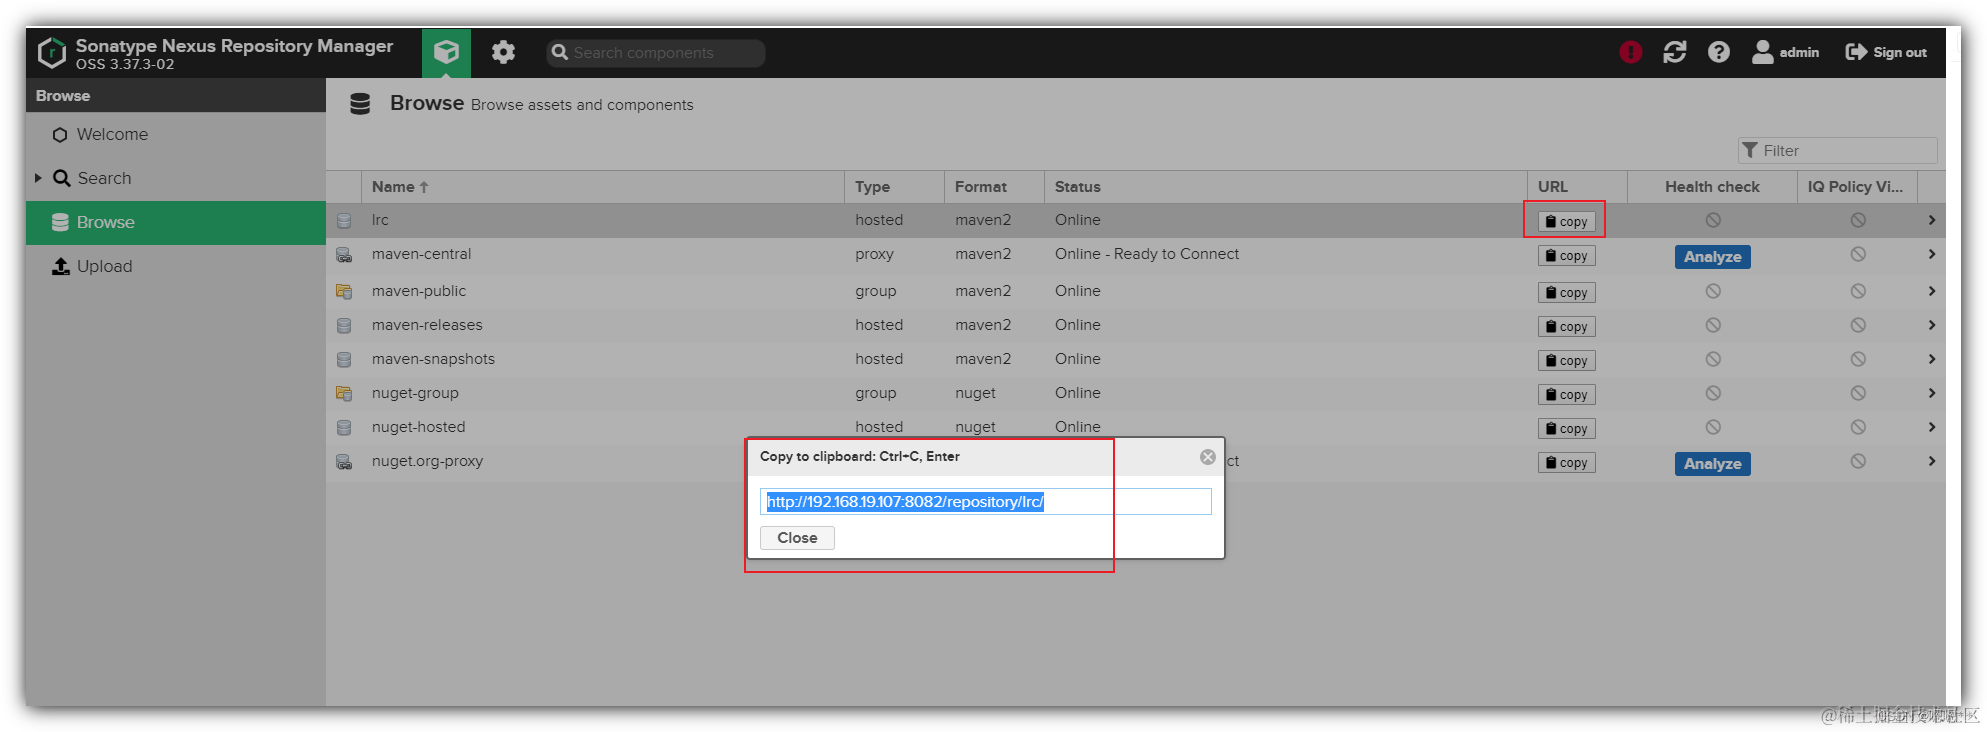Click maven-public health check unavailable icon
The image size is (1987, 732).
(x=1713, y=291)
